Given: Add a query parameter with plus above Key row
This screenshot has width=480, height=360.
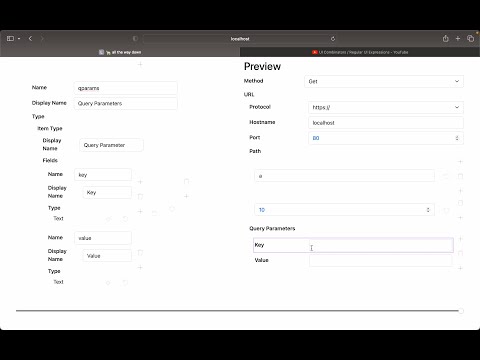Looking at the screenshot, I should pos(460,239).
